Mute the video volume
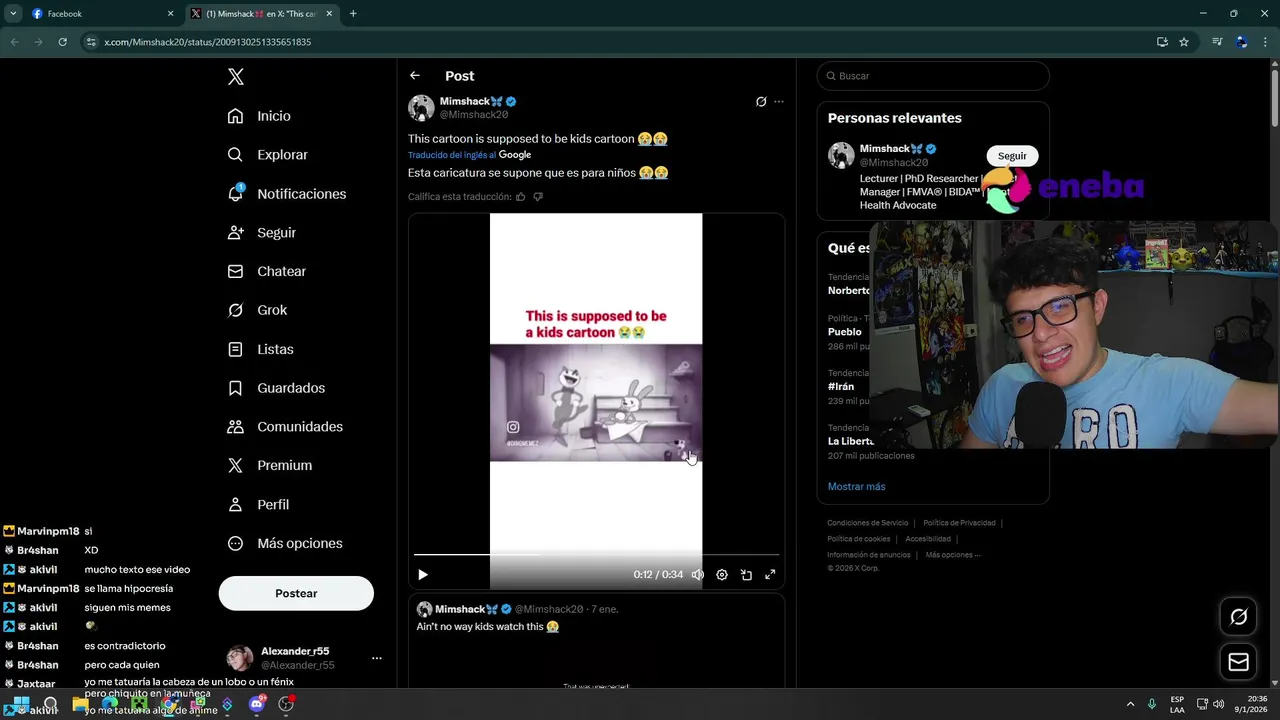The height and width of the screenshot is (720, 1280). 698,575
